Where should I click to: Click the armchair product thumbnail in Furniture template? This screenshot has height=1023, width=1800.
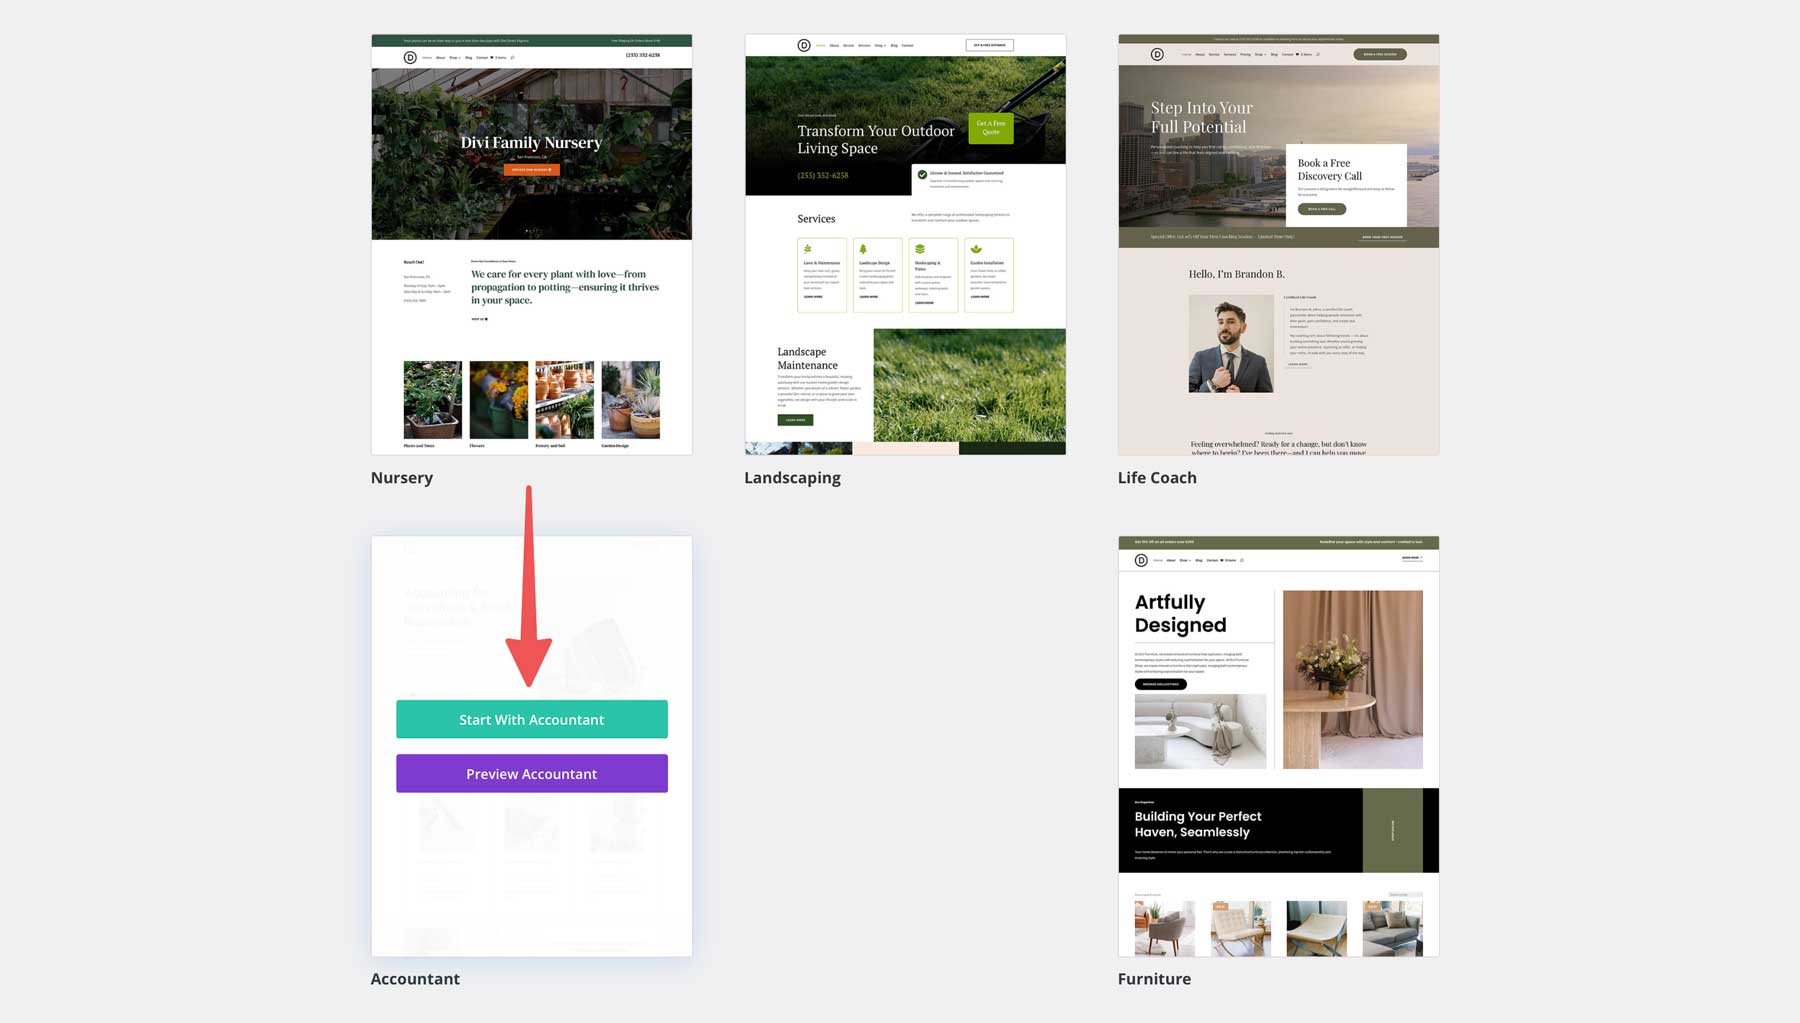click(x=1164, y=927)
